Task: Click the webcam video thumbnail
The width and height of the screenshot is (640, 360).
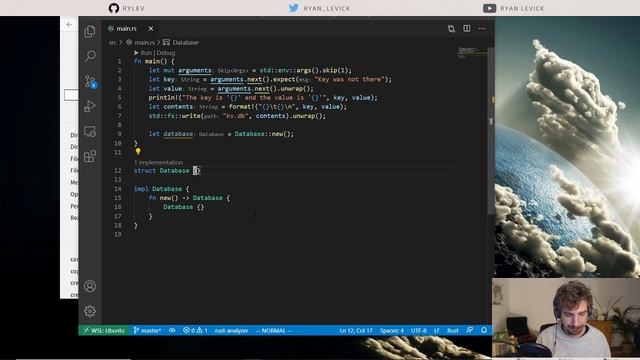Action: coord(566,317)
